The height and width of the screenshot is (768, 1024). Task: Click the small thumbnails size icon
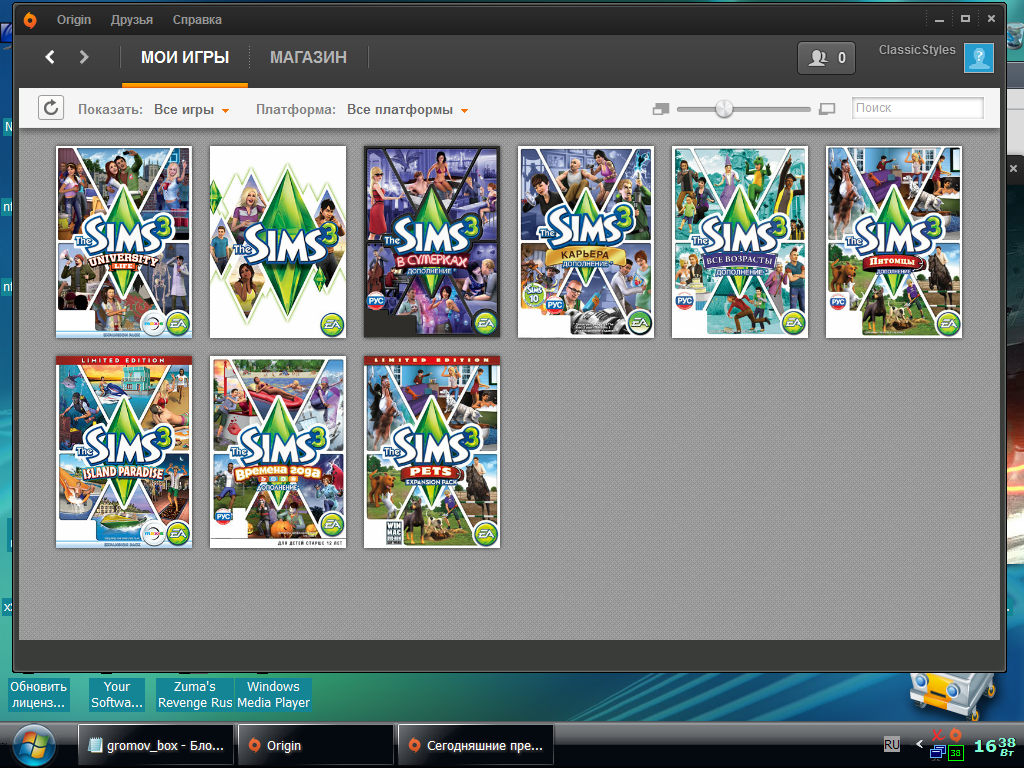click(660, 109)
